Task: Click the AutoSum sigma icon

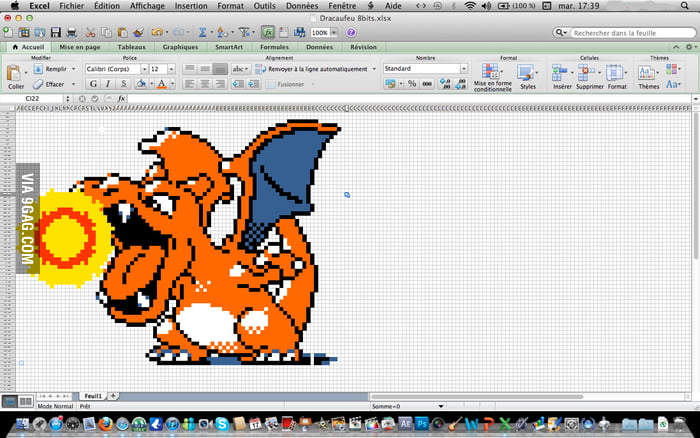Action: [x=203, y=33]
